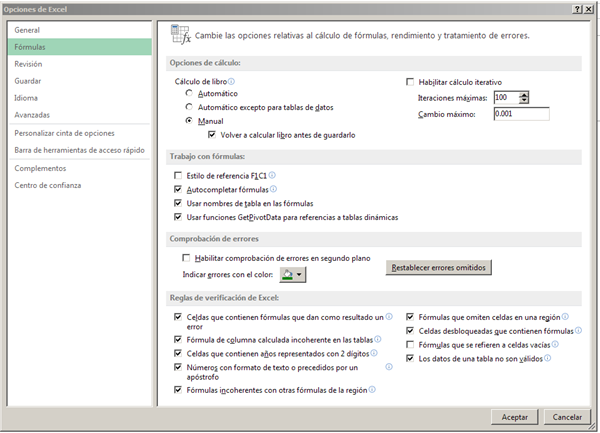Toggle Fórmulas que omiten celdas en una región

tap(410, 317)
